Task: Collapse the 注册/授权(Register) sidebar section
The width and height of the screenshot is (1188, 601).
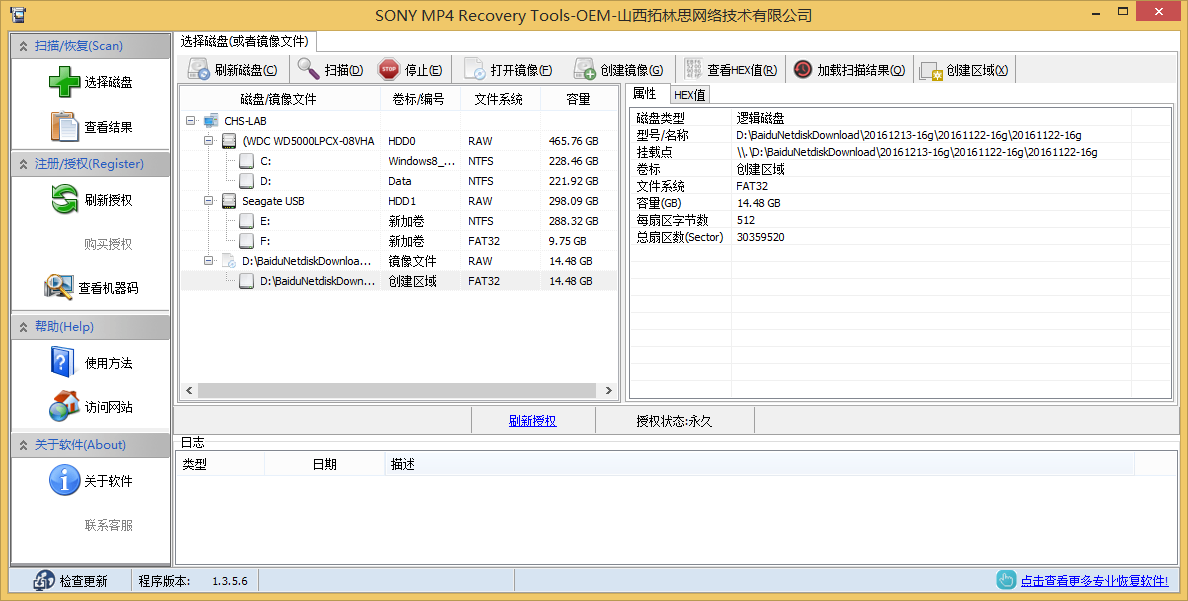Action: pyautogui.click(x=23, y=164)
